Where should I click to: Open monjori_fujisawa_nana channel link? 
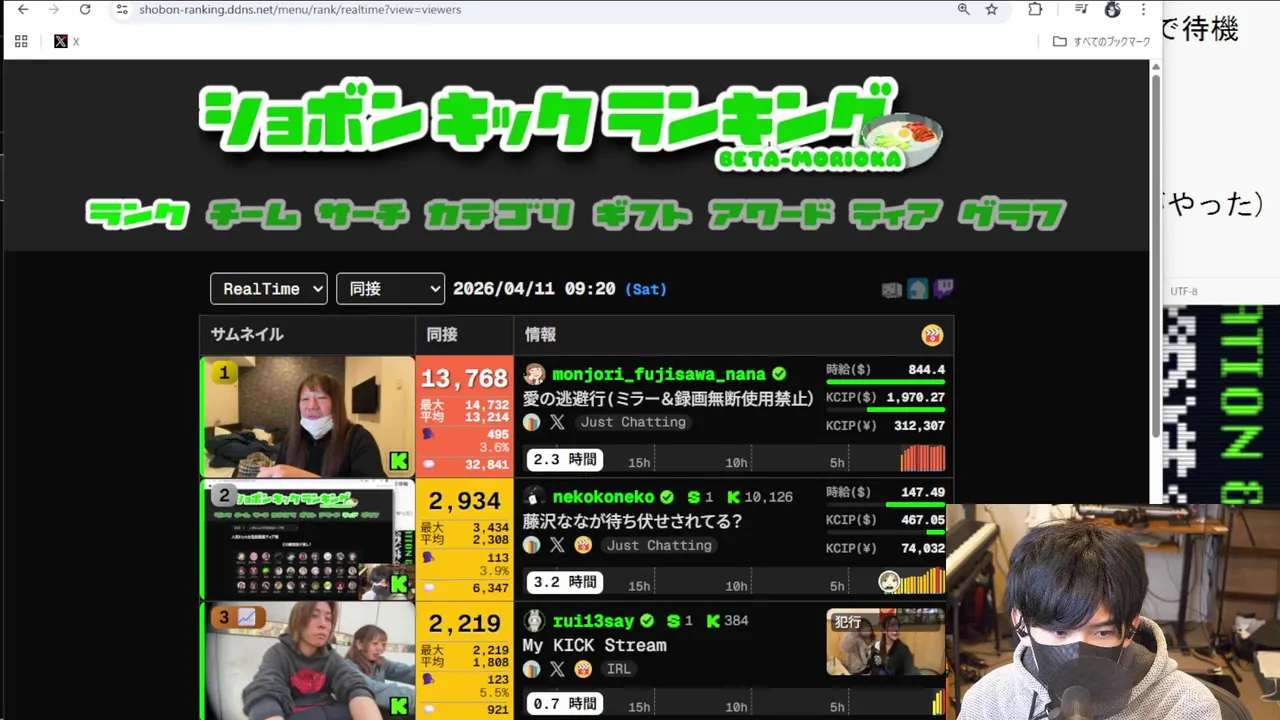point(659,374)
